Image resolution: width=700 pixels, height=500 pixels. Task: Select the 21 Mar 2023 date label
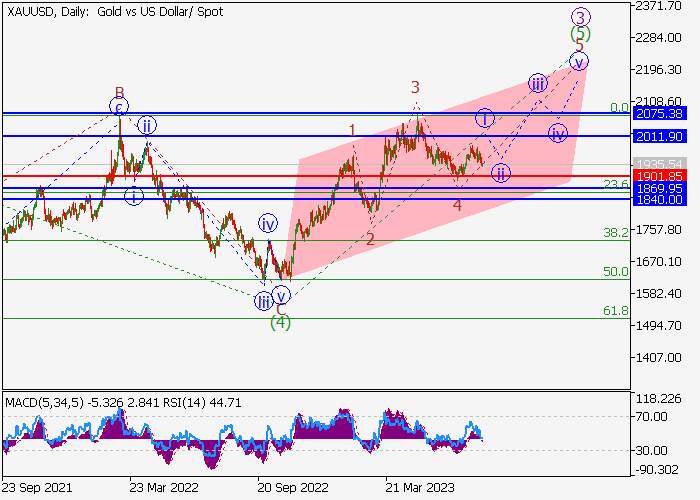click(420, 488)
